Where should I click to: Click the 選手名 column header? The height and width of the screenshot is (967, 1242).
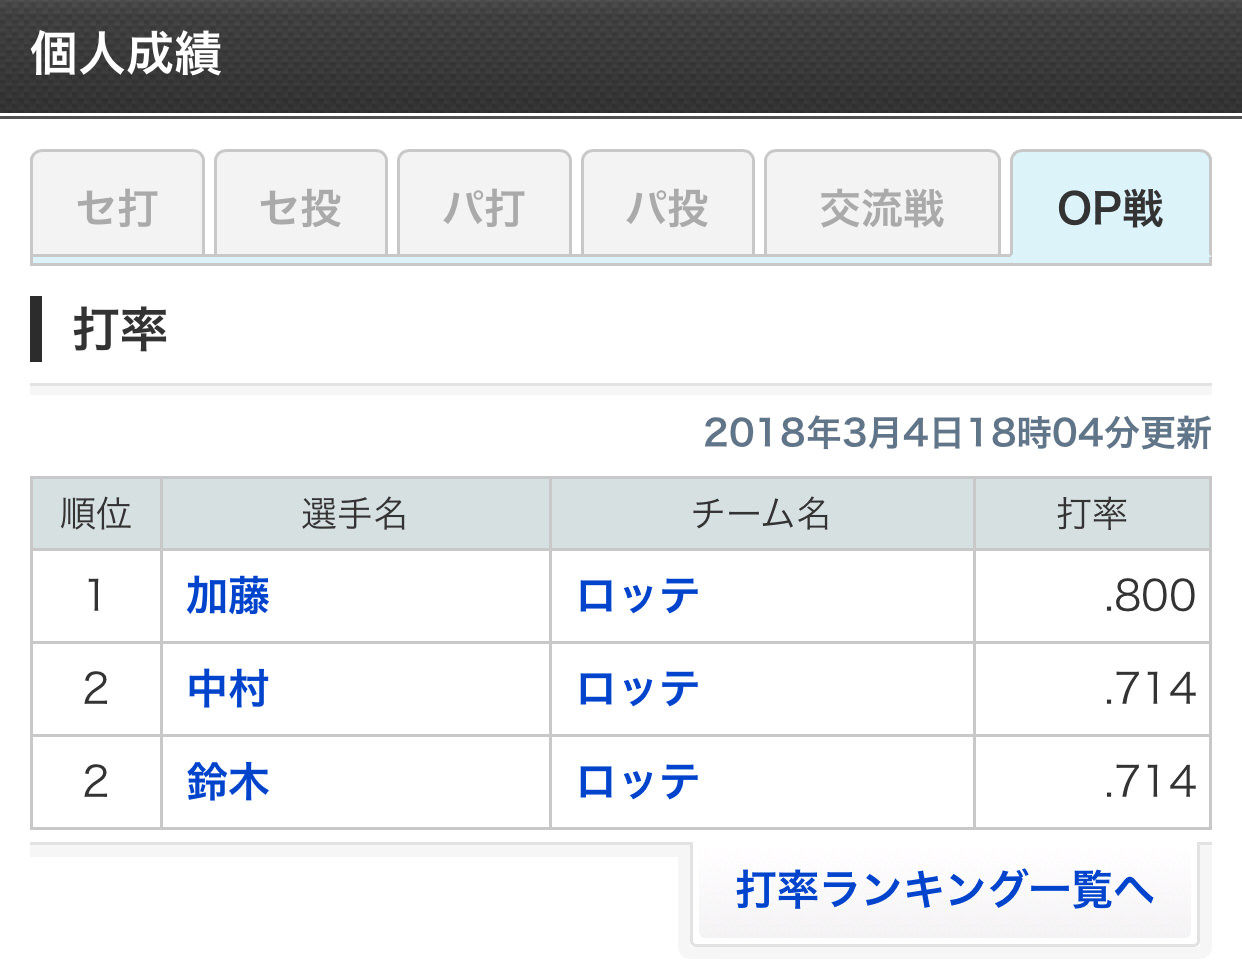(355, 514)
